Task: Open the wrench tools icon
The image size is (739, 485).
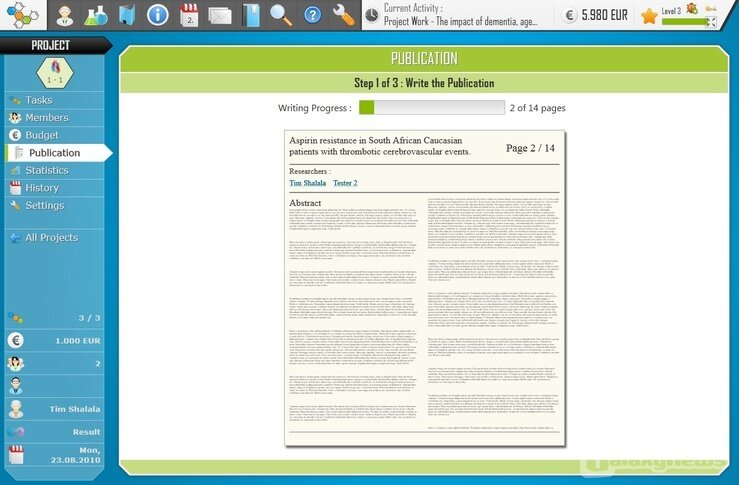Action: pos(344,15)
